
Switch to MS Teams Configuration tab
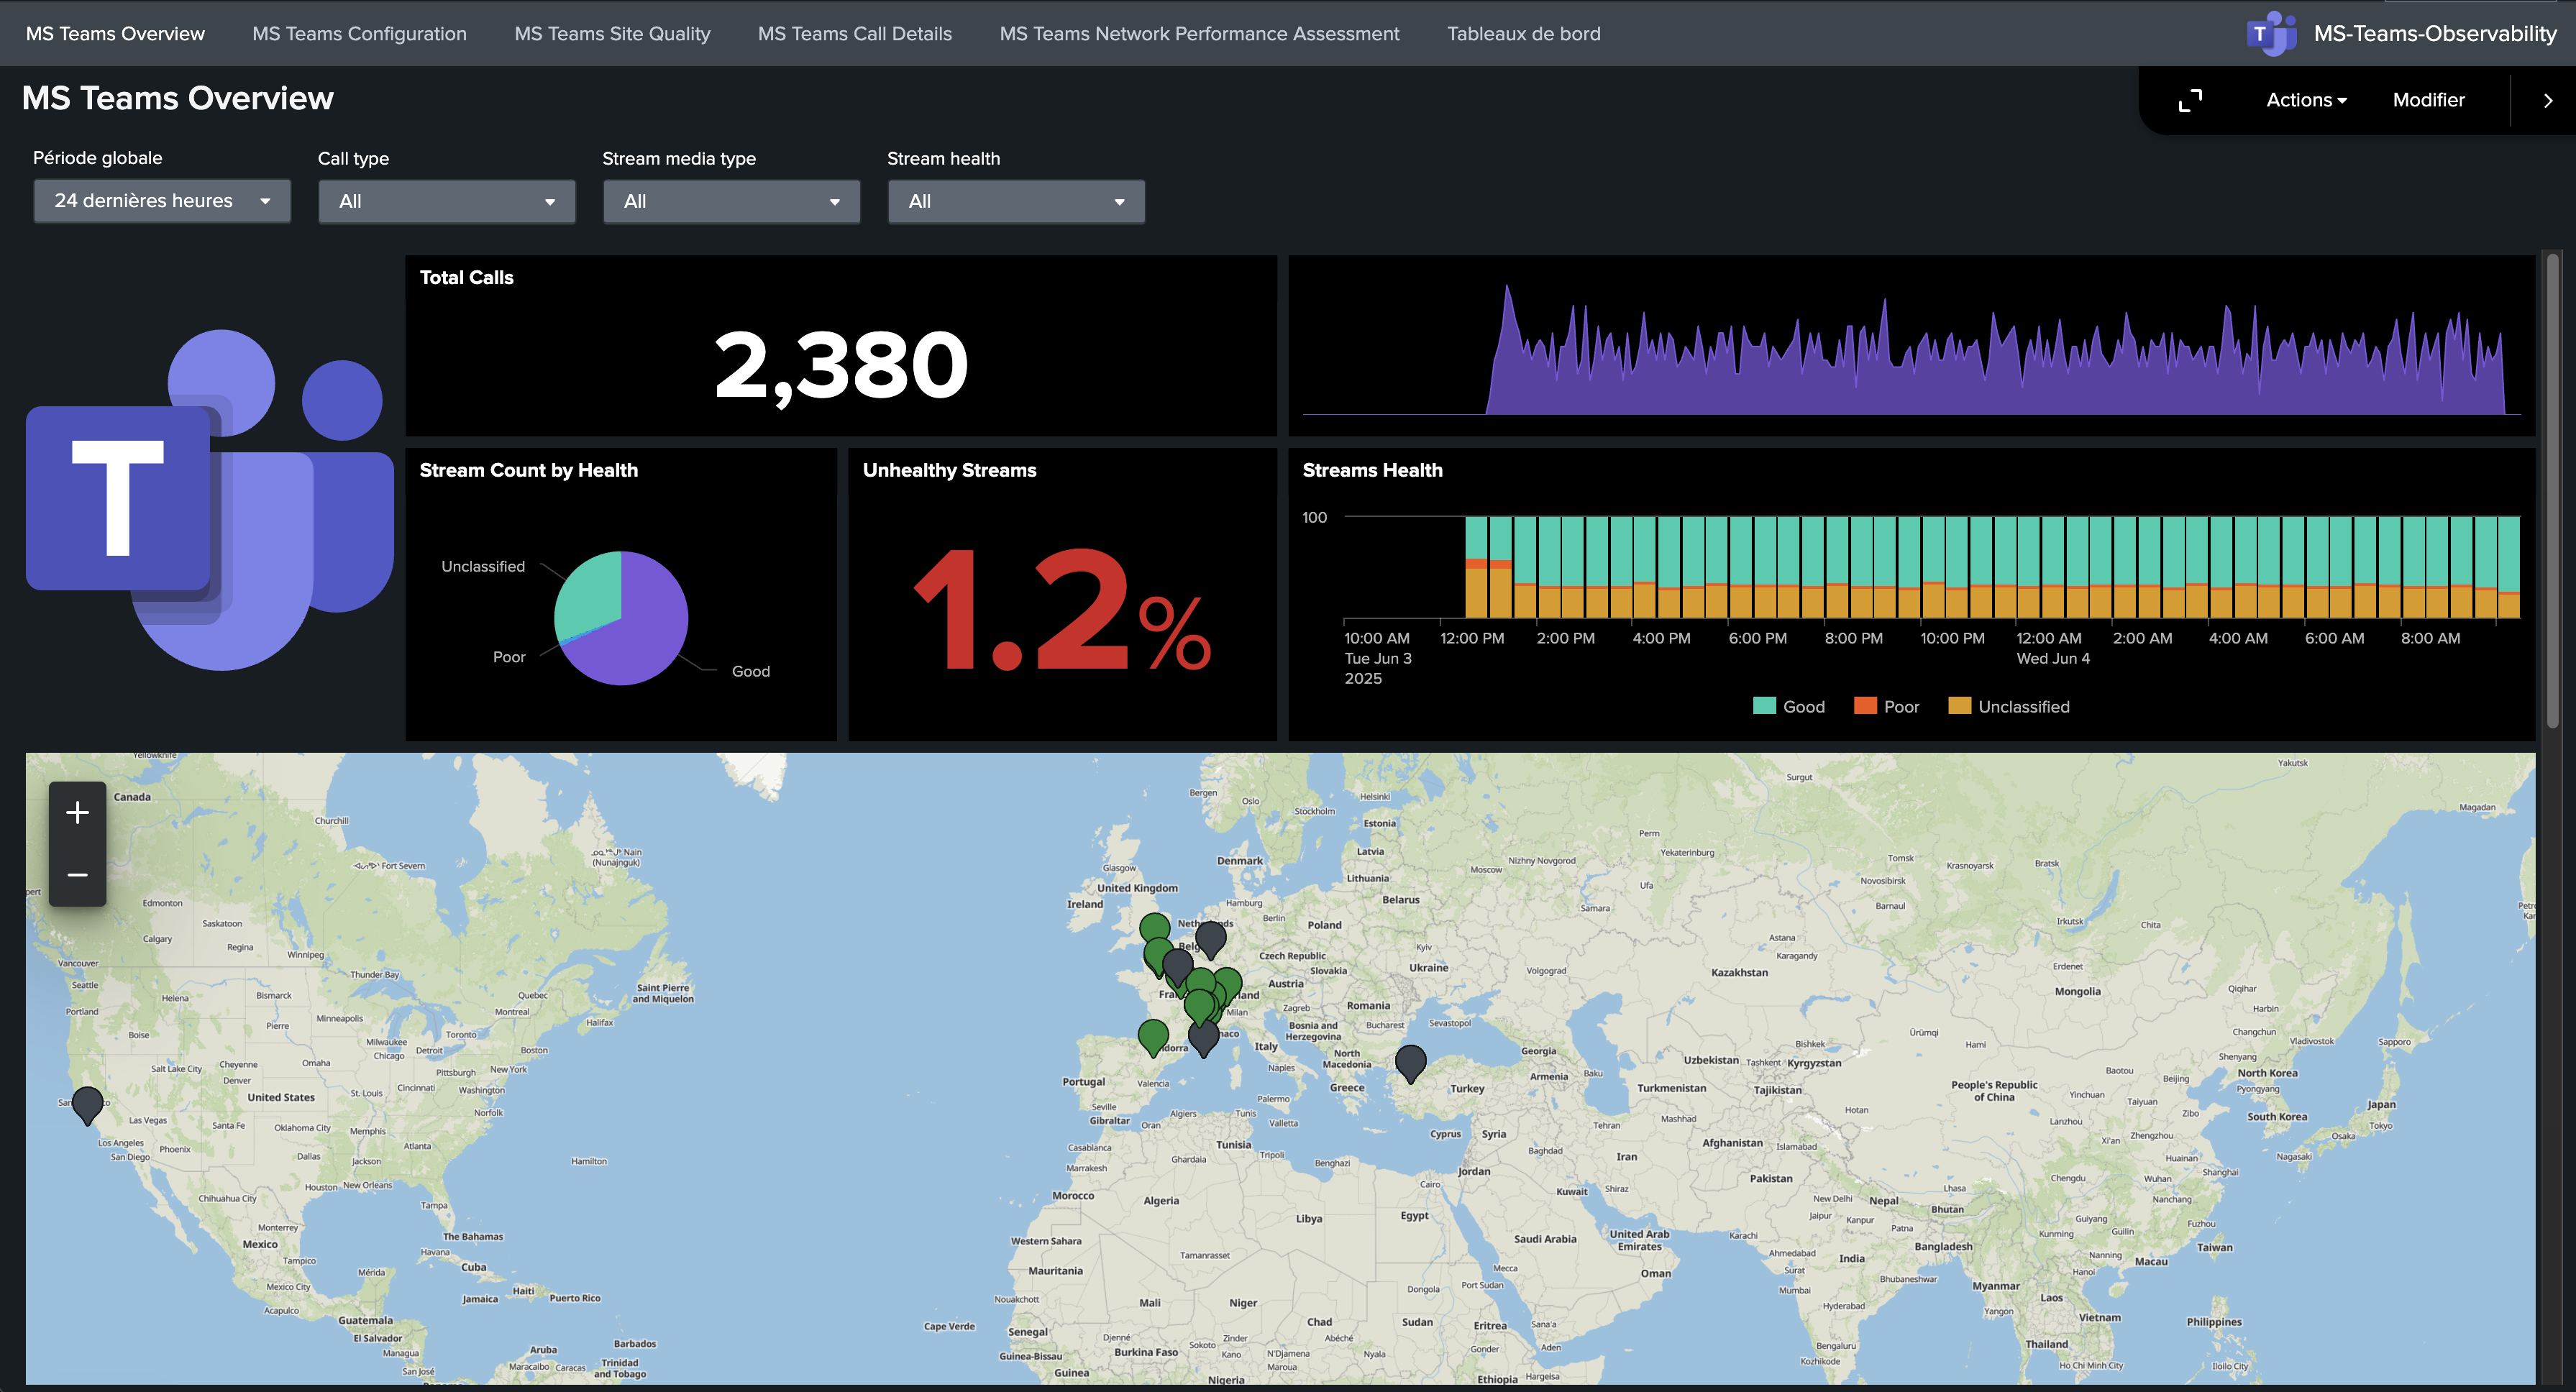point(359,33)
